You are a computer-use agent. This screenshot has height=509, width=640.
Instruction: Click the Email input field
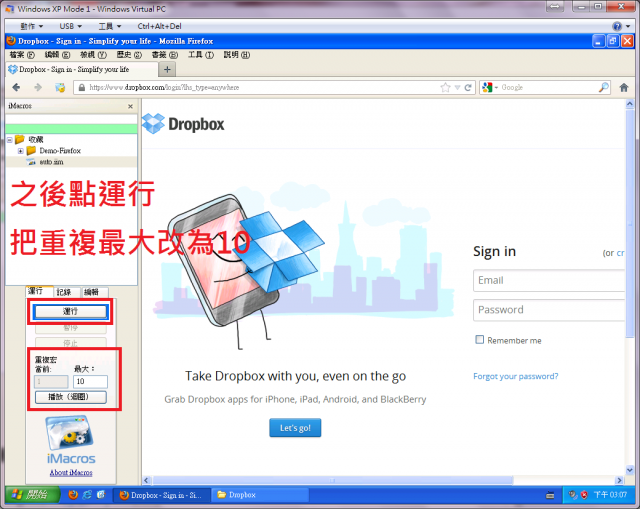549,280
